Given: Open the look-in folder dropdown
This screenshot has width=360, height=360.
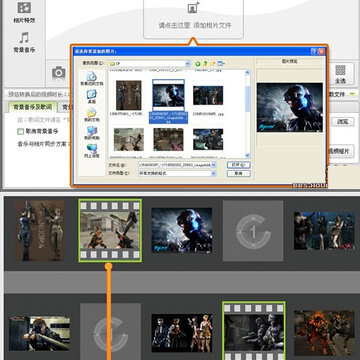Looking at the screenshot, I should pyautogui.click(x=188, y=63).
